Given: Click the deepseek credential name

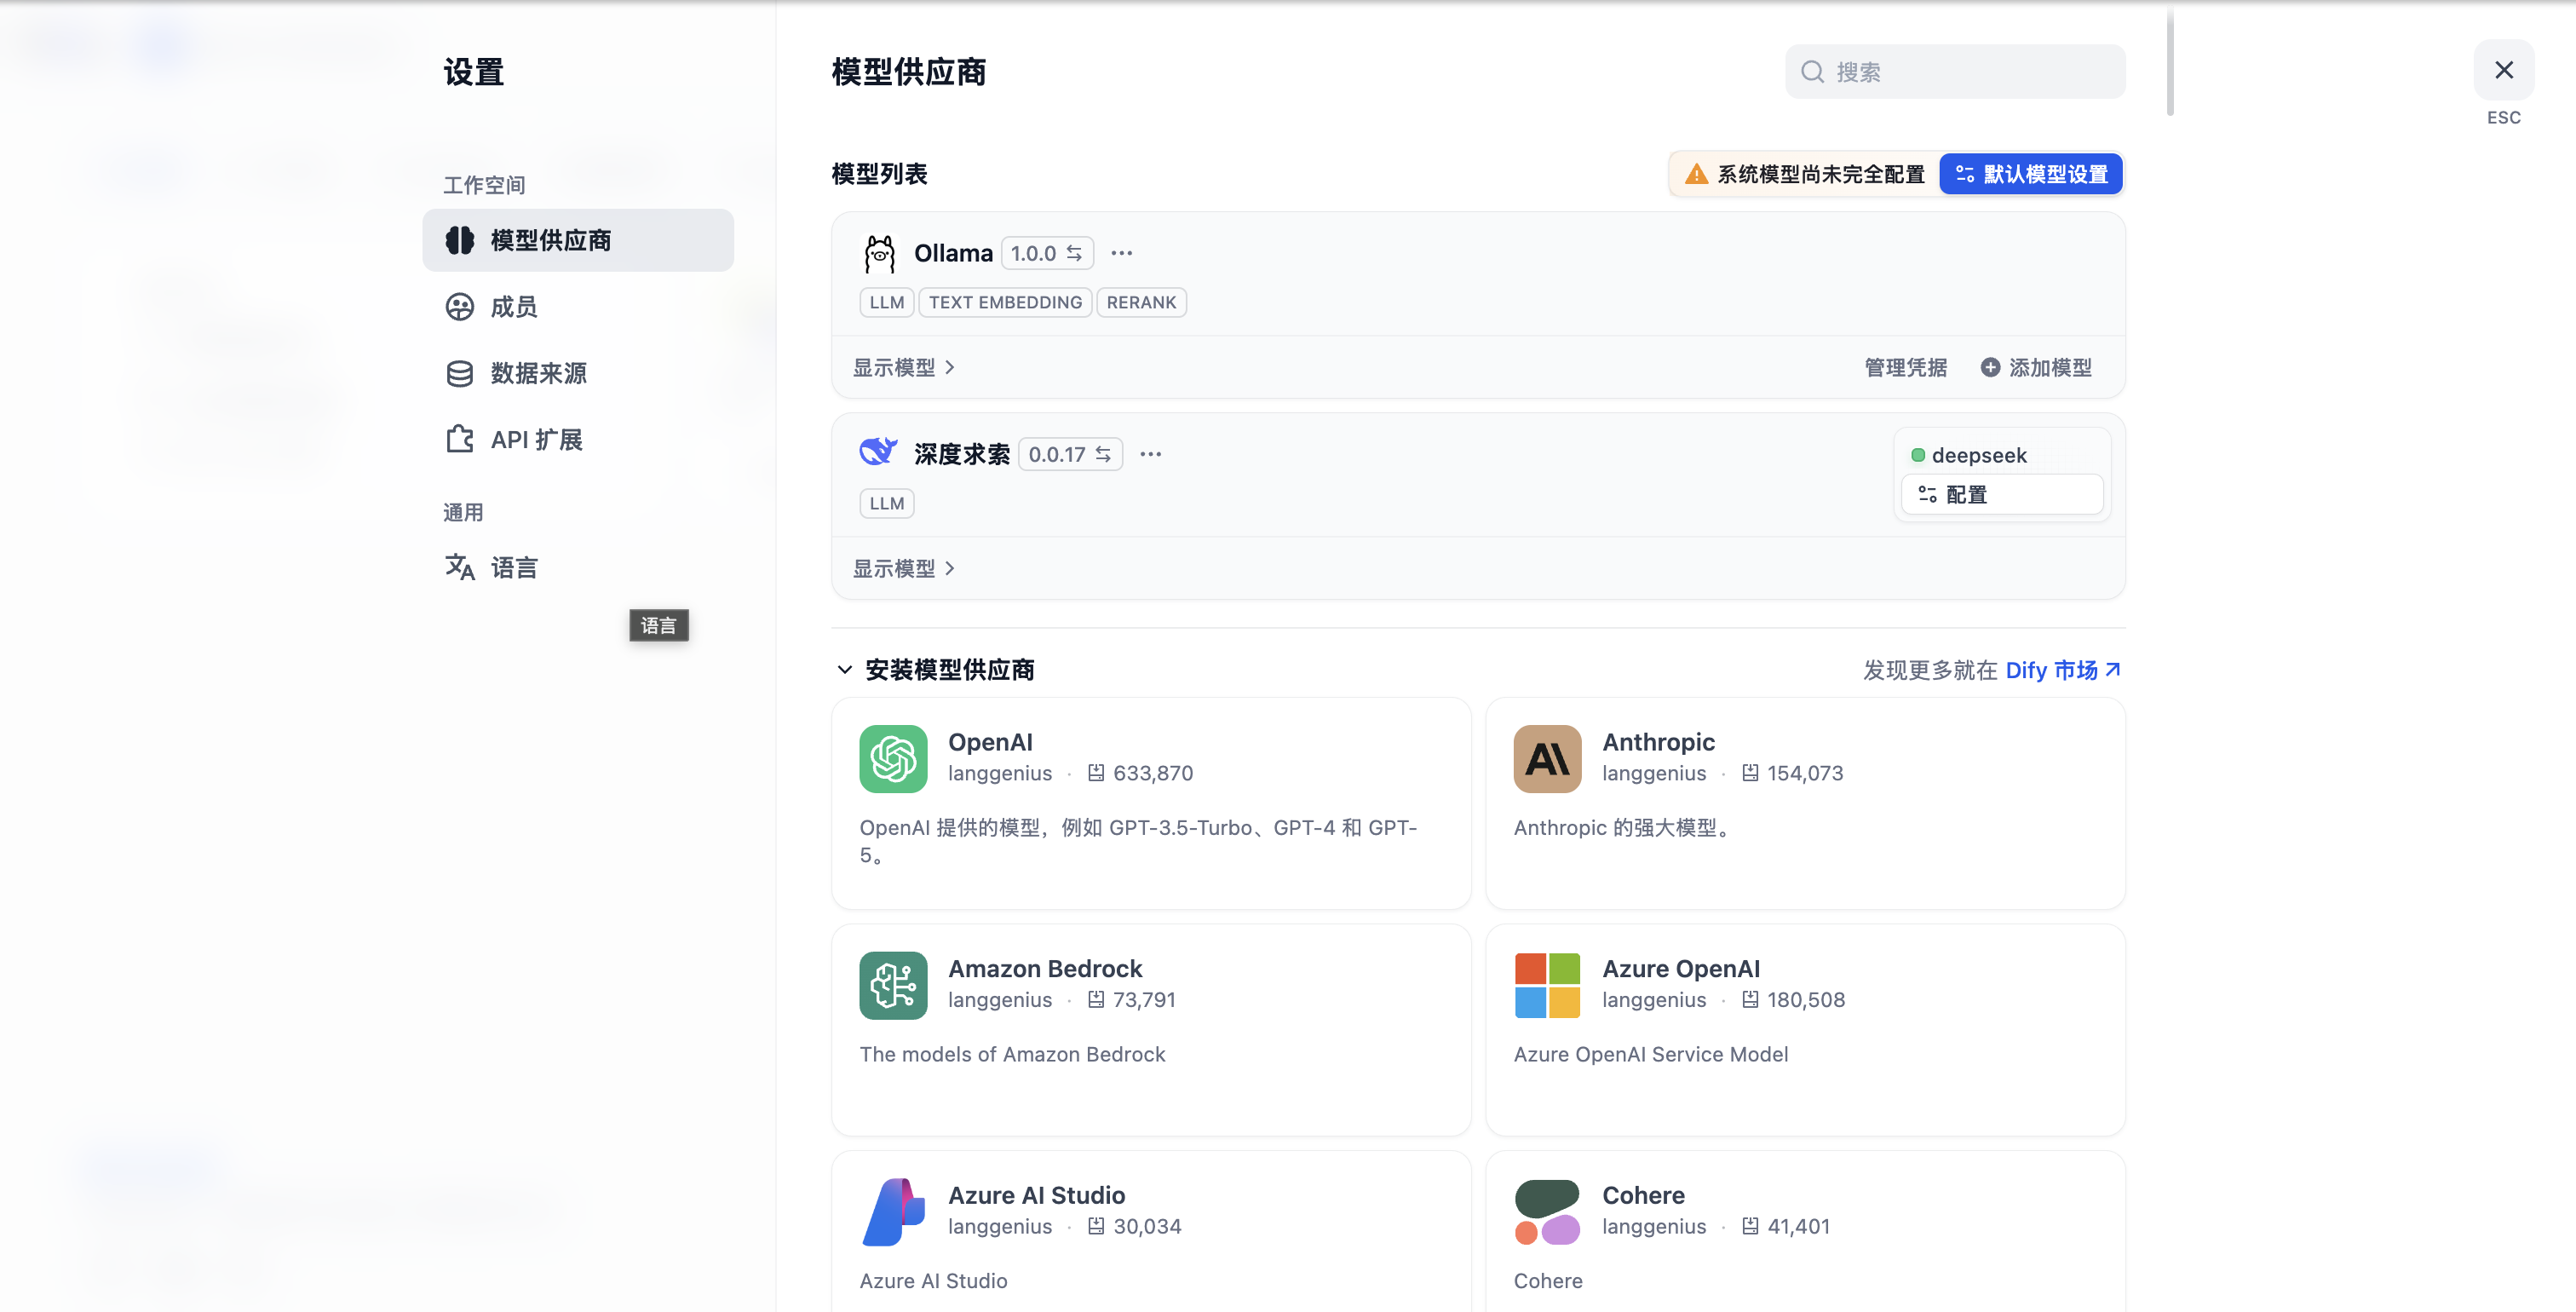Looking at the screenshot, I should click(1979, 455).
